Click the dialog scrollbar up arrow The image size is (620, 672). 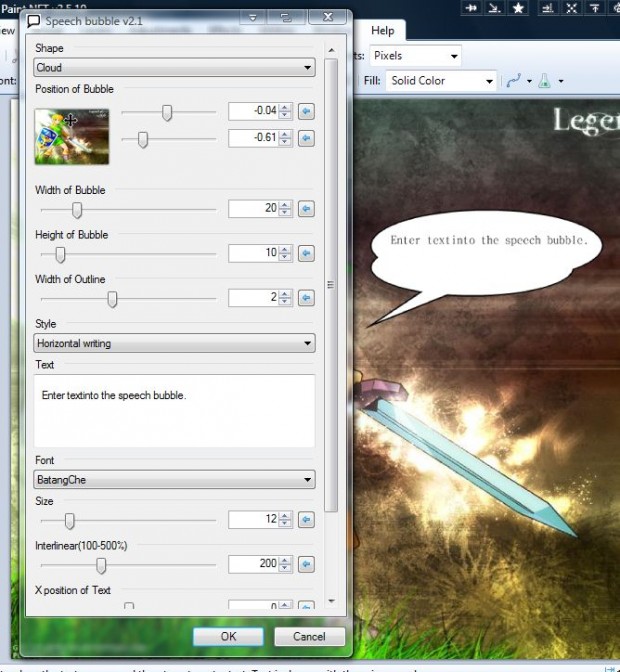(x=331, y=50)
